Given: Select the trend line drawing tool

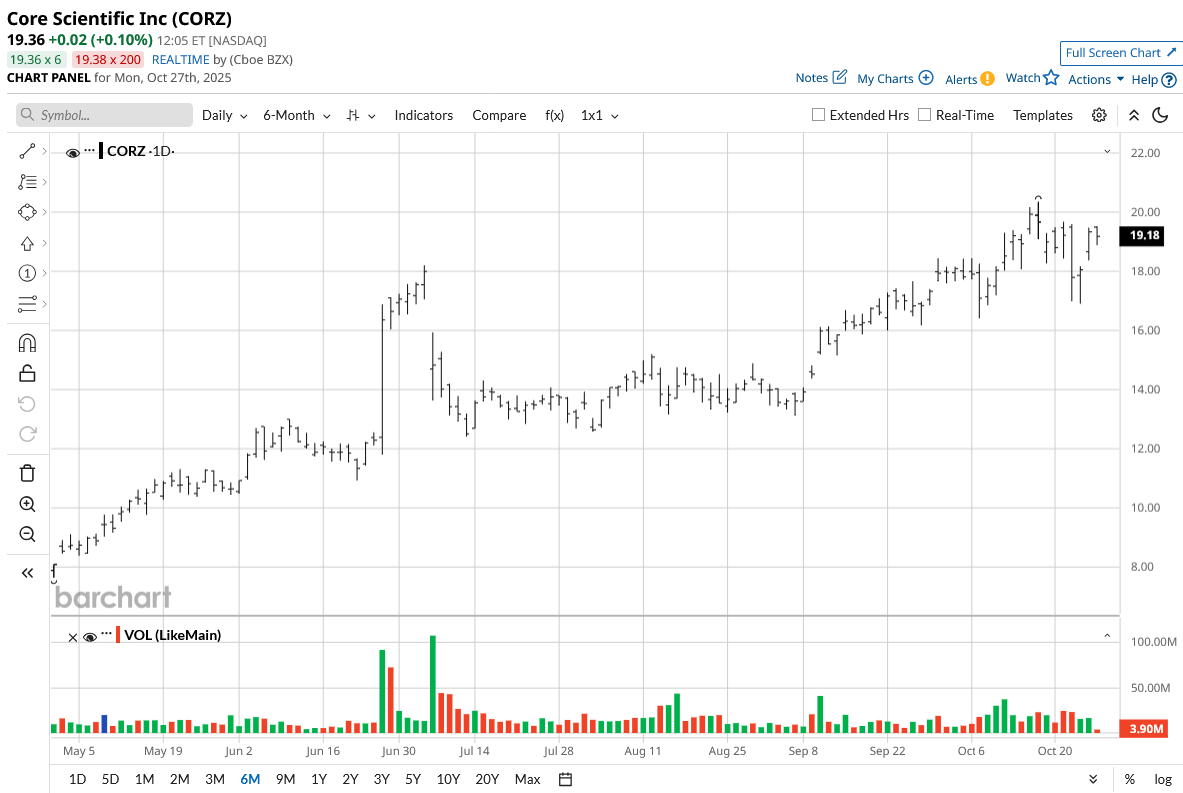Looking at the screenshot, I should (27, 152).
